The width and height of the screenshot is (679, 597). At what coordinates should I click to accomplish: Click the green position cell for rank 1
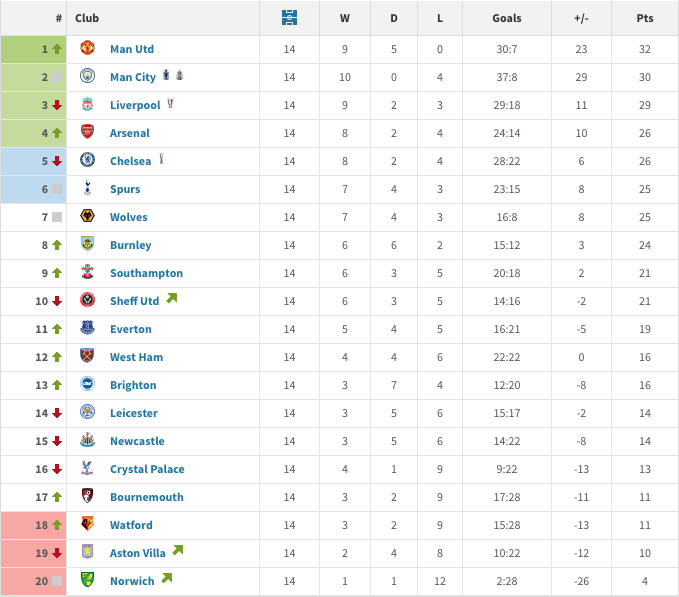point(33,49)
